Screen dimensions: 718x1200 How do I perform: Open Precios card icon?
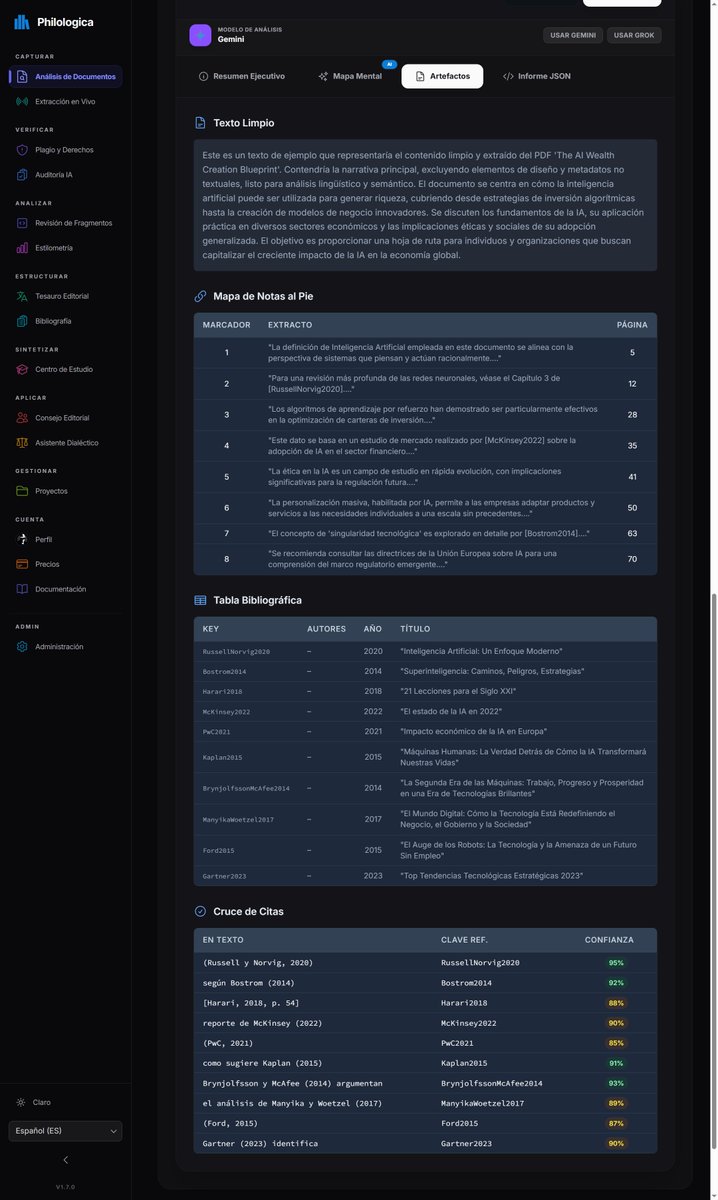(23, 564)
